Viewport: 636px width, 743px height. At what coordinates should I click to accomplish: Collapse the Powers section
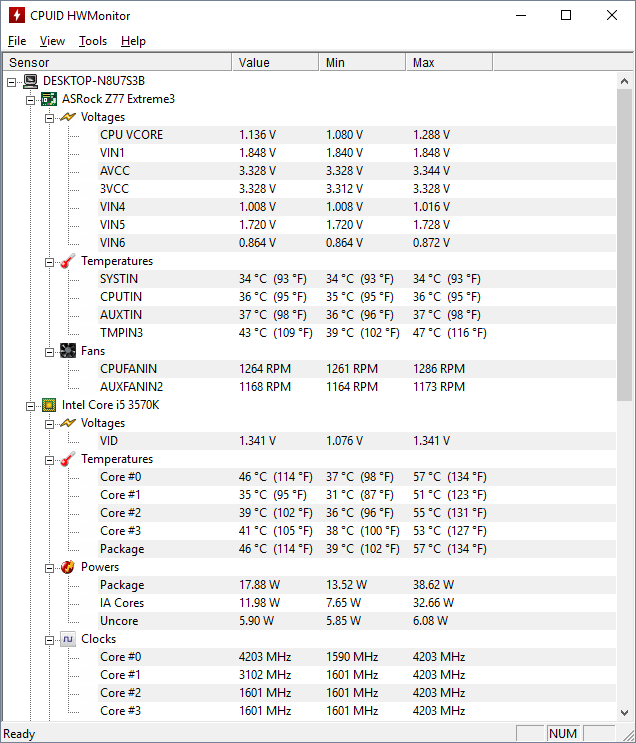[x=49, y=567]
